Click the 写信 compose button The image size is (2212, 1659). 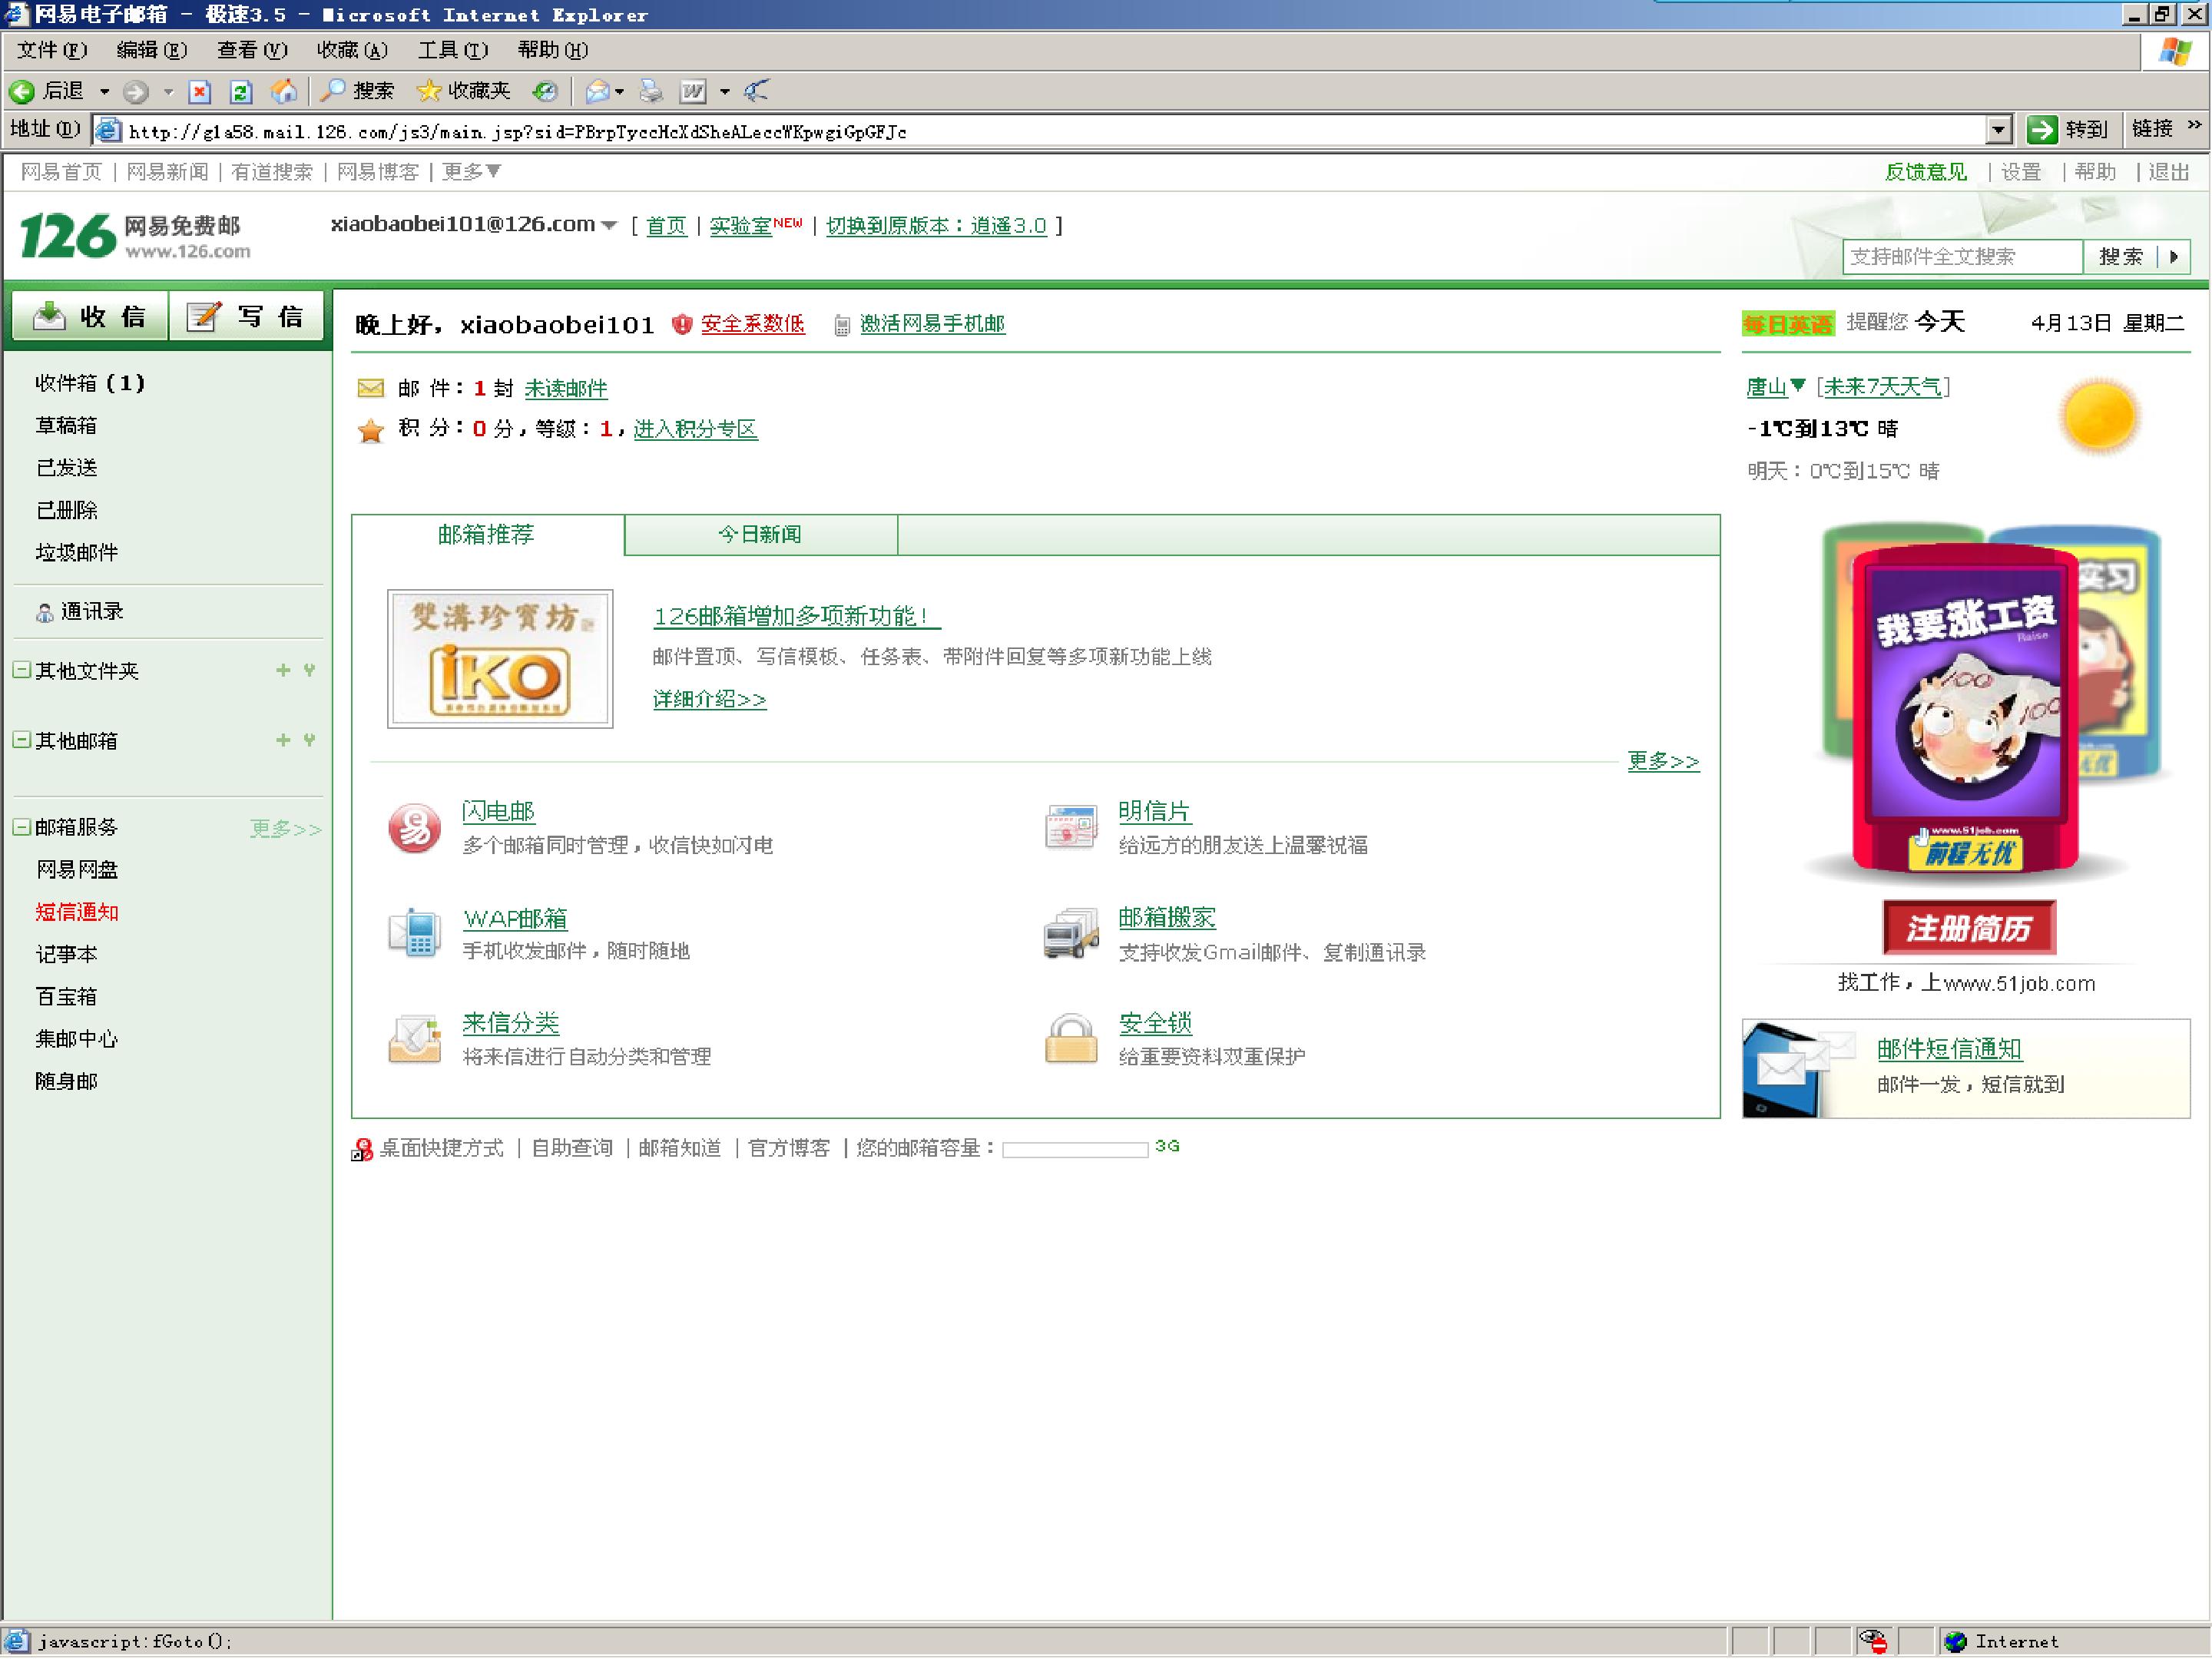[247, 317]
